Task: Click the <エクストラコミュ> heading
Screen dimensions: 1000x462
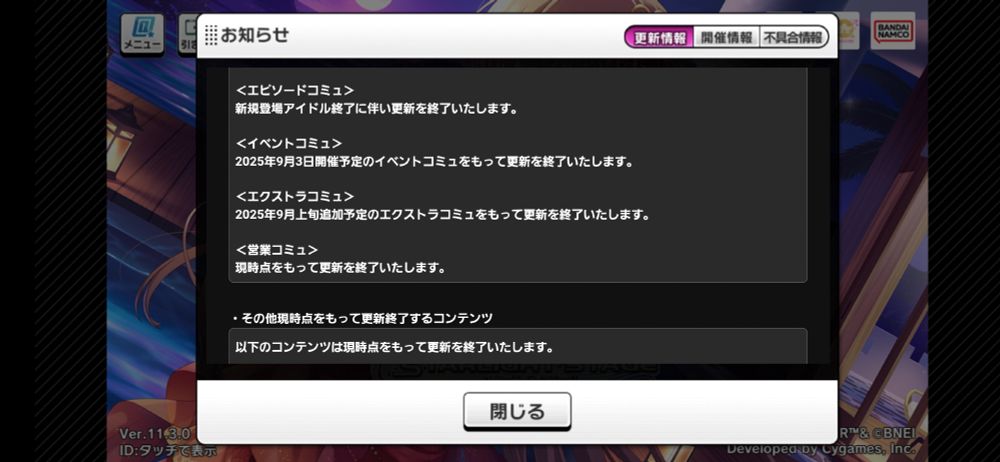Action: [295, 197]
